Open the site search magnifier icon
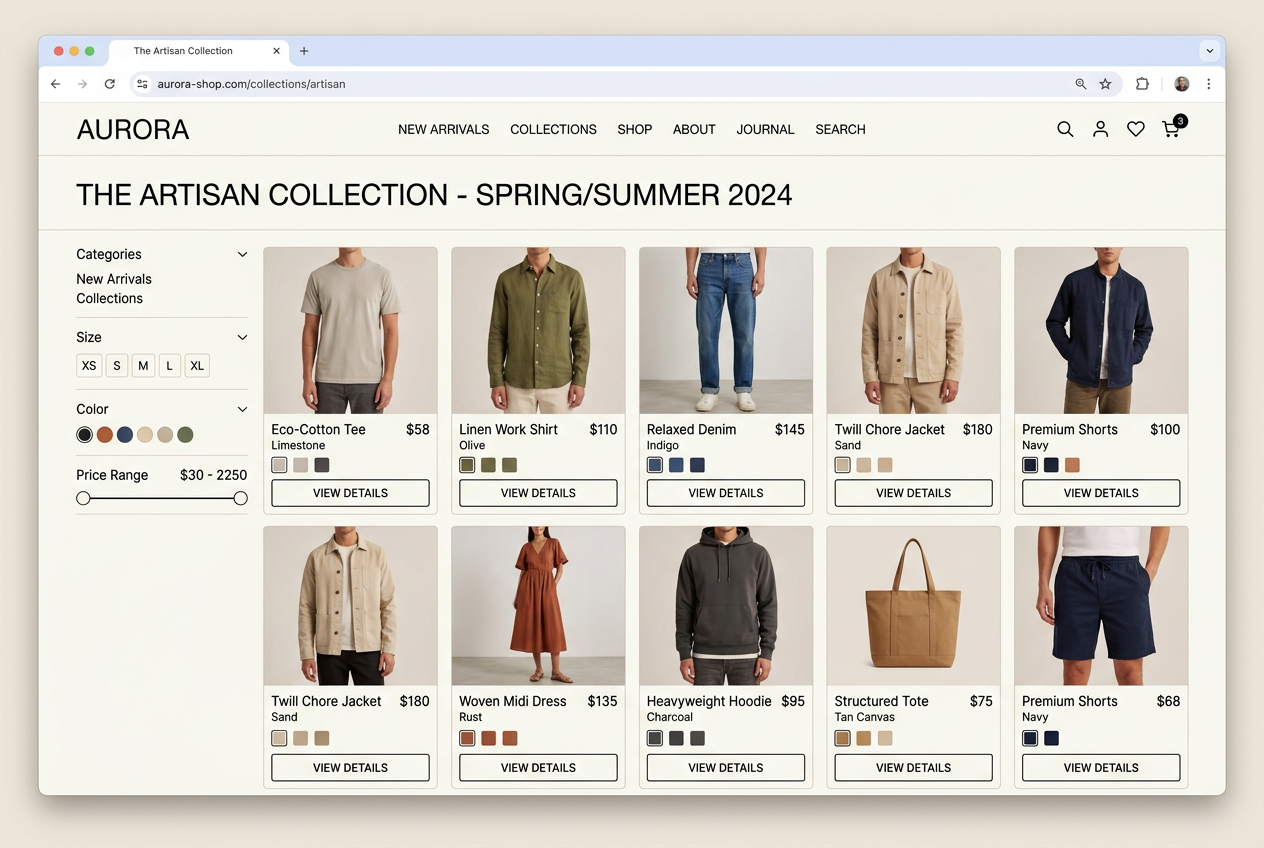The height and width of the screenshot is (848, 1264). (1065, 129)
